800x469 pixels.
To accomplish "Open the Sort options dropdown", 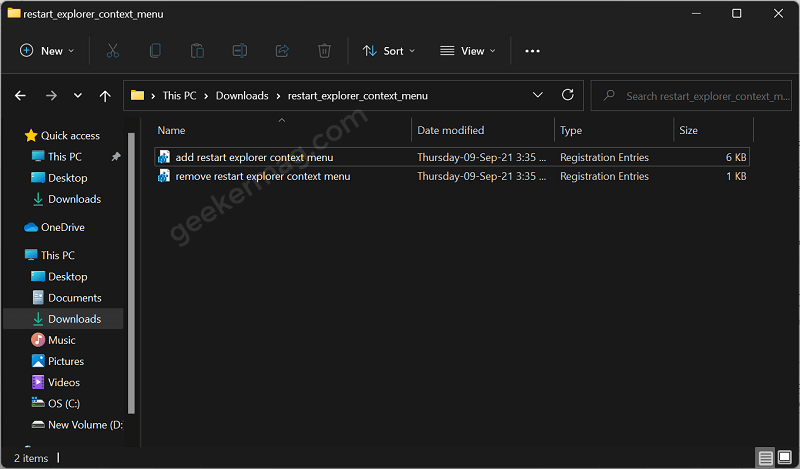I will 389,51.
